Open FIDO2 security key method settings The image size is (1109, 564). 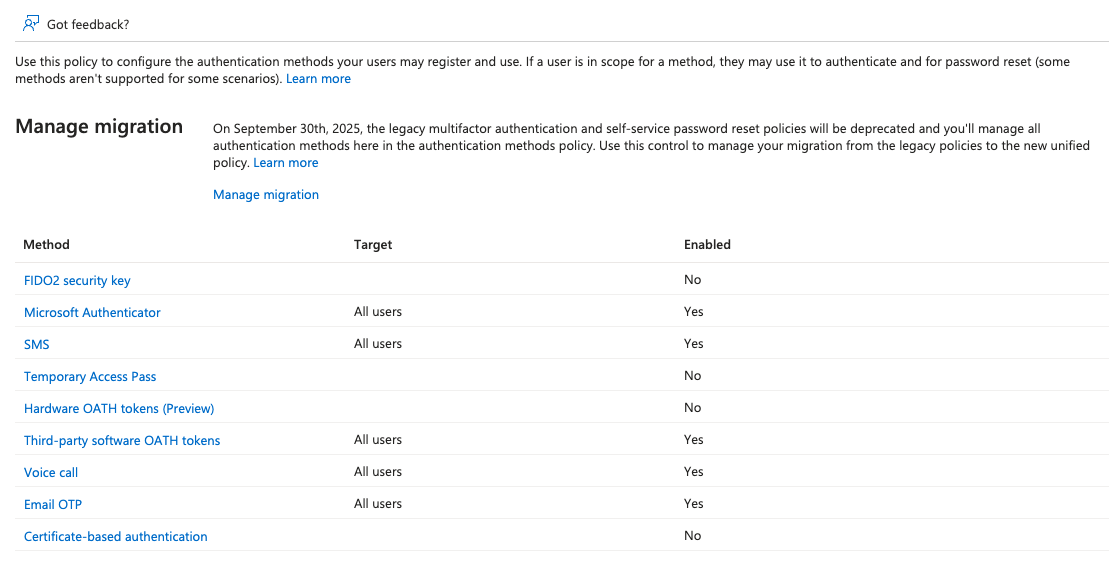(x=77, y=280)
